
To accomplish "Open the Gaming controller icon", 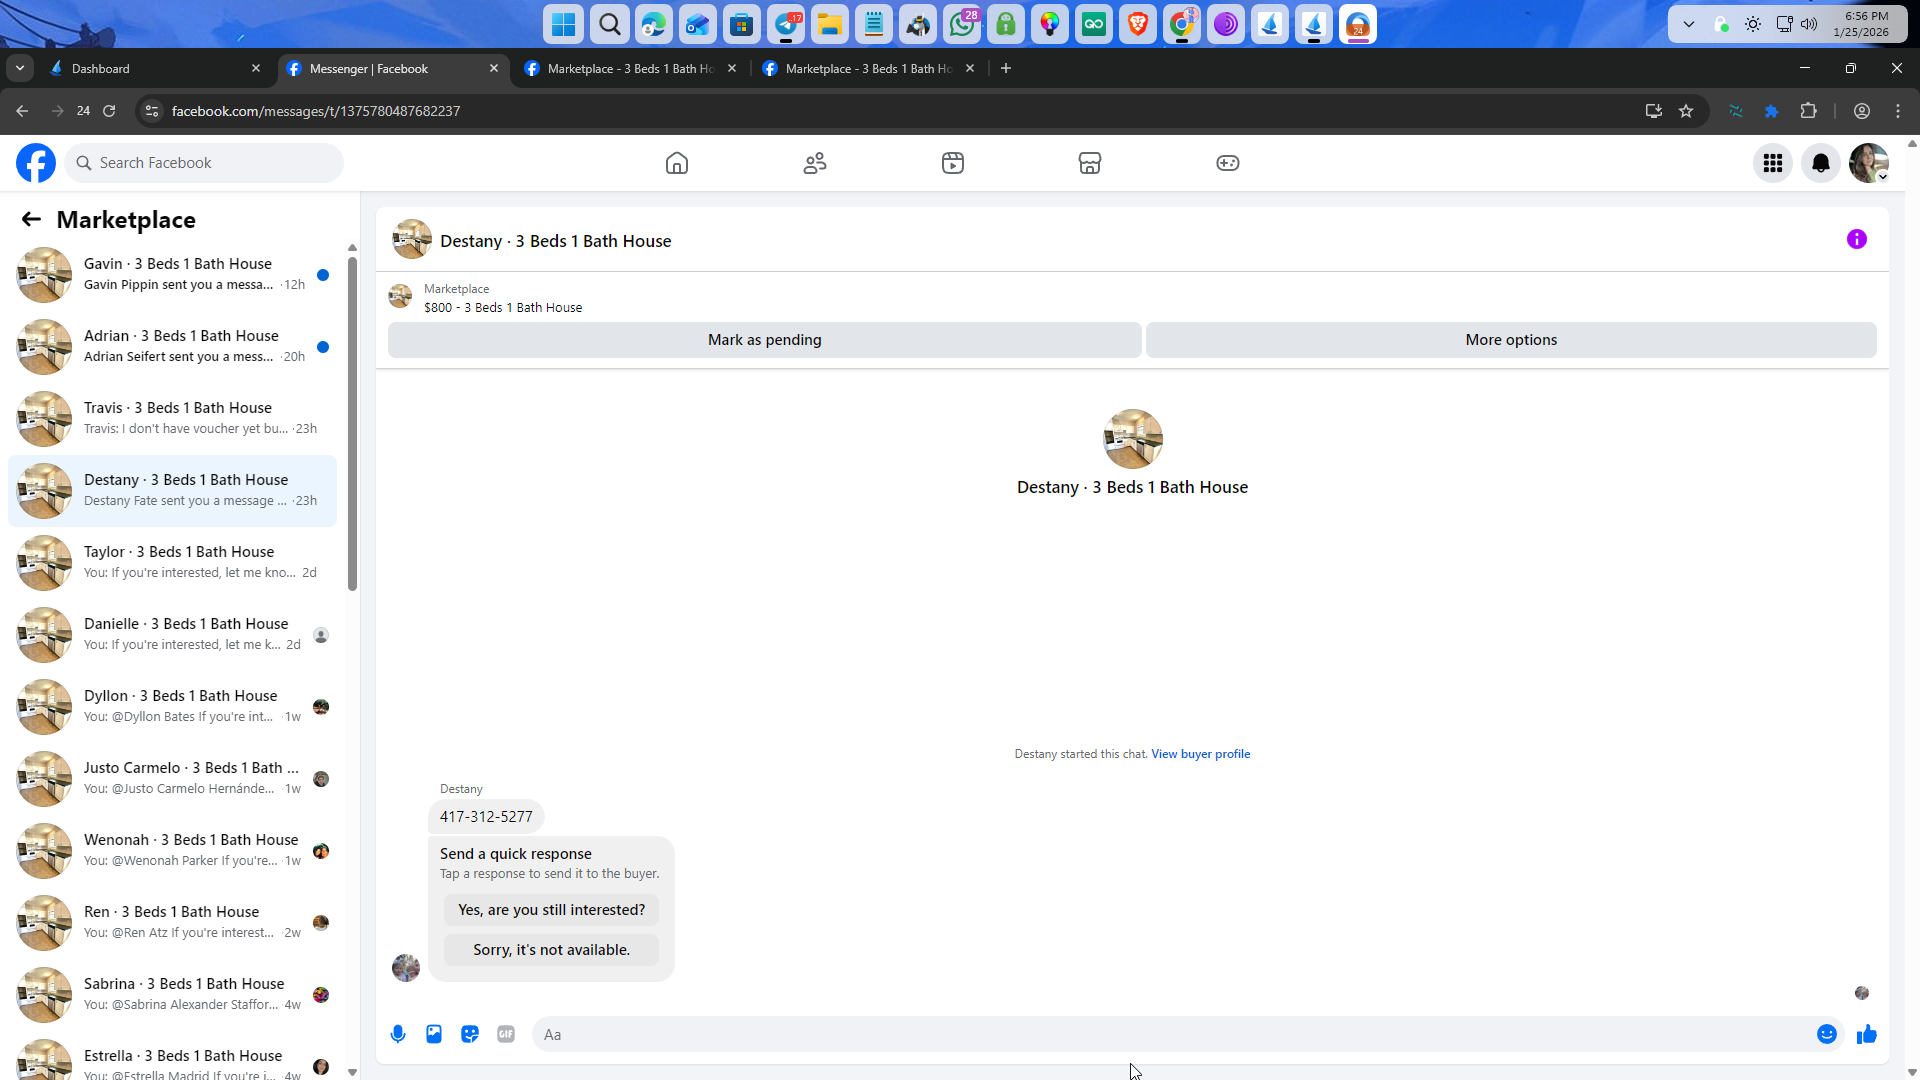I will pos(1228,163).
